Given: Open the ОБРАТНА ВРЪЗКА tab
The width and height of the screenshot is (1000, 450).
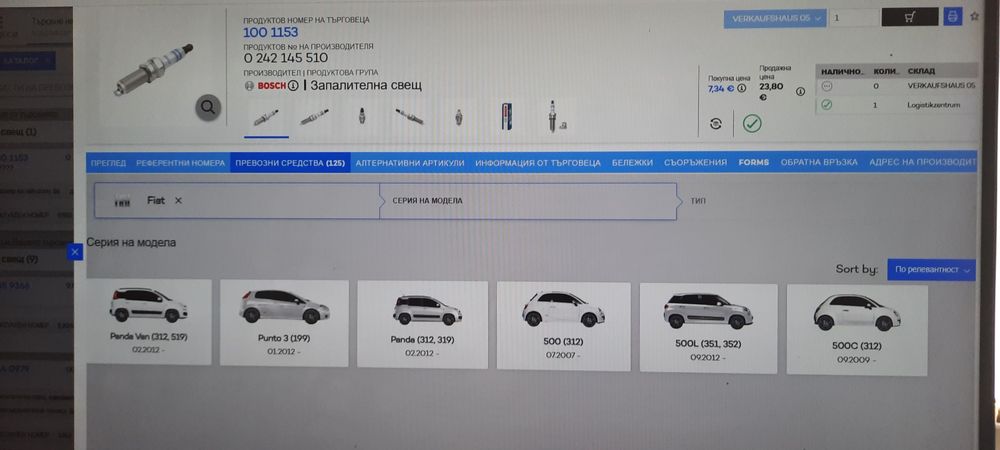Looking at the screenshot, I should click(x=819, y=163).
